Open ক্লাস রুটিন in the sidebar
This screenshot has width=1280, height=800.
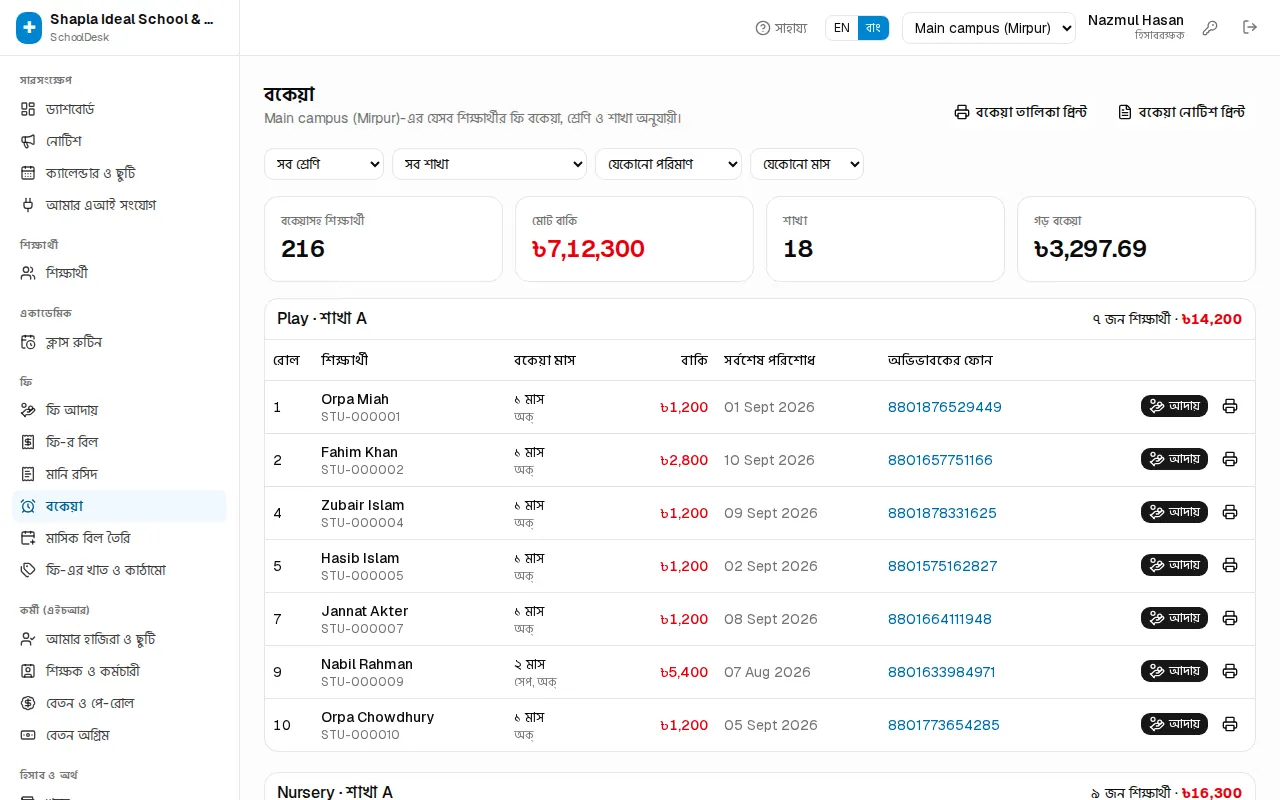[119, 342]
